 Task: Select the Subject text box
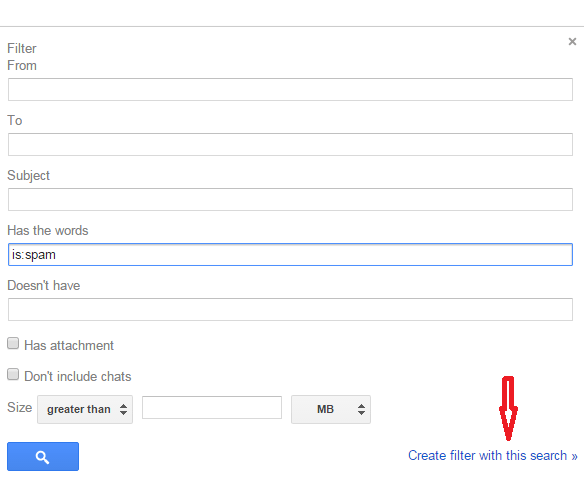pos(290,200)
